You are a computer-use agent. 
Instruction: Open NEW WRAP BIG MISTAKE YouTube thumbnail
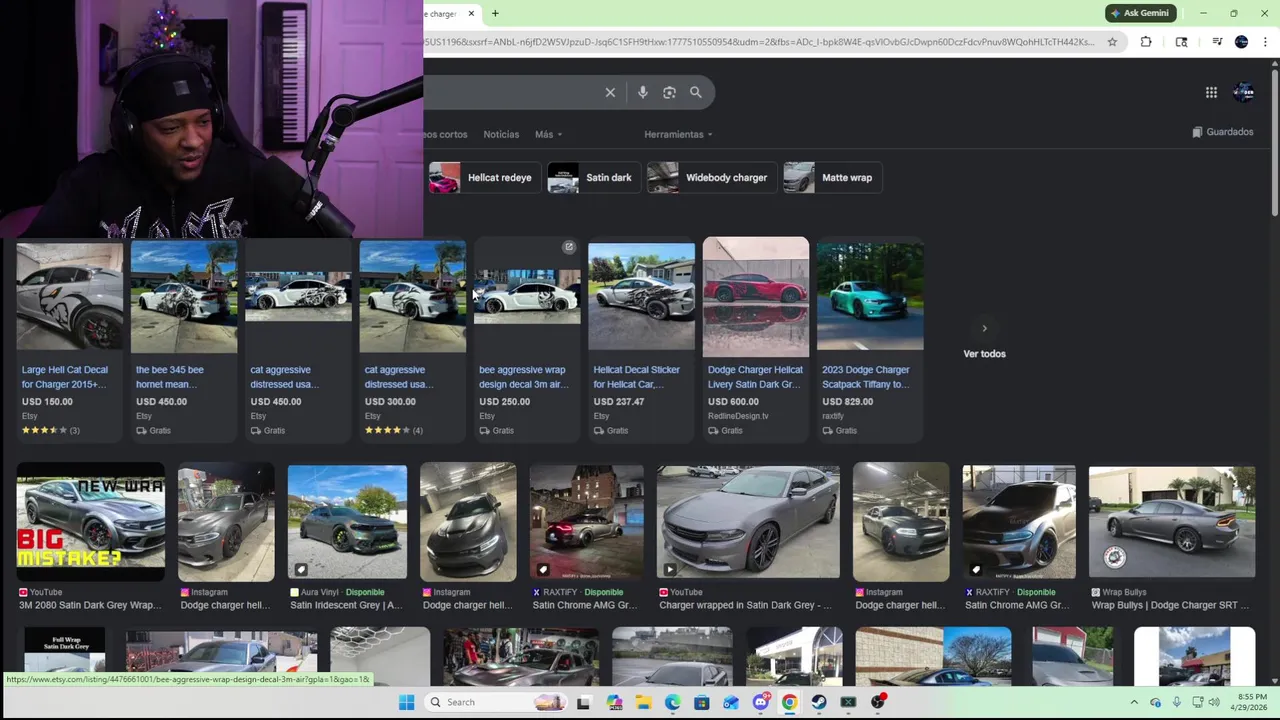click(90, 521)
